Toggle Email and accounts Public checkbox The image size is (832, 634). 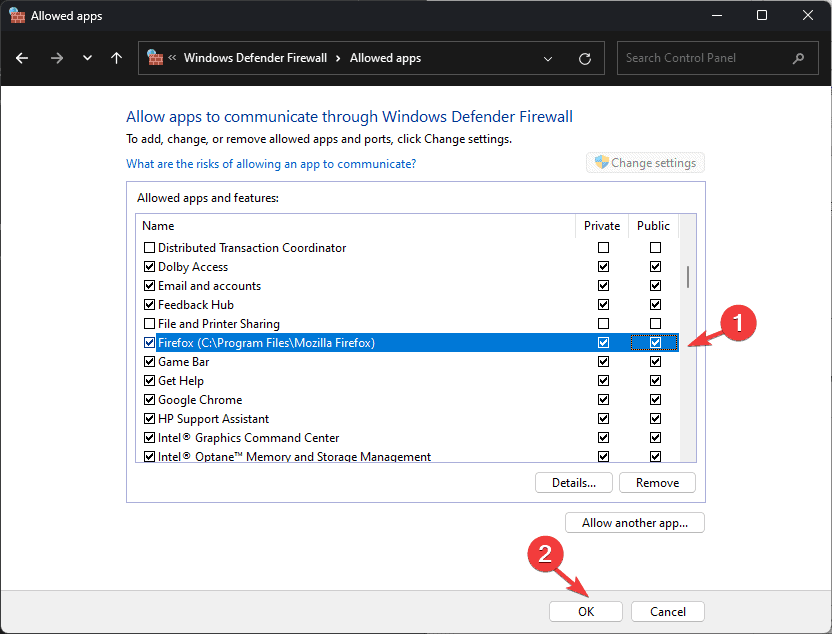[655, 285]
